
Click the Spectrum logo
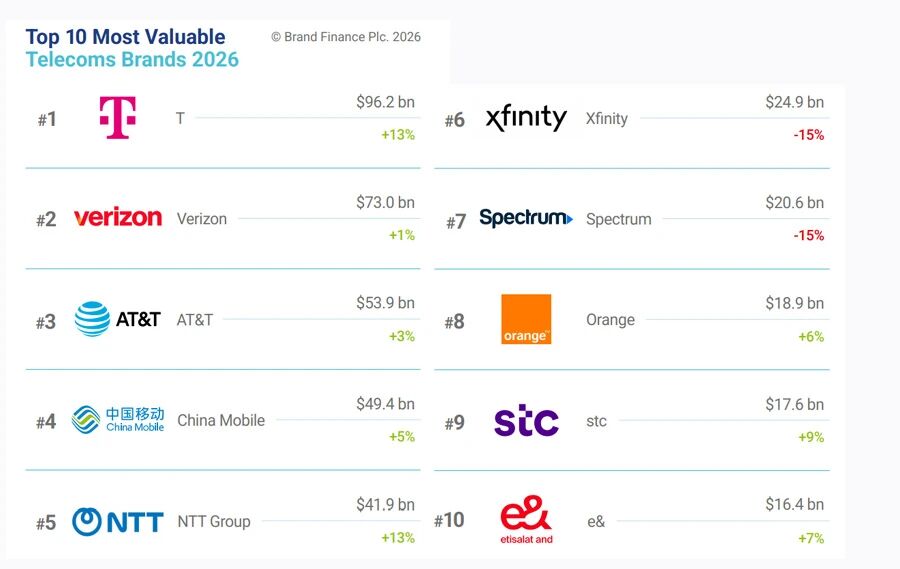(x=526, y=218)
